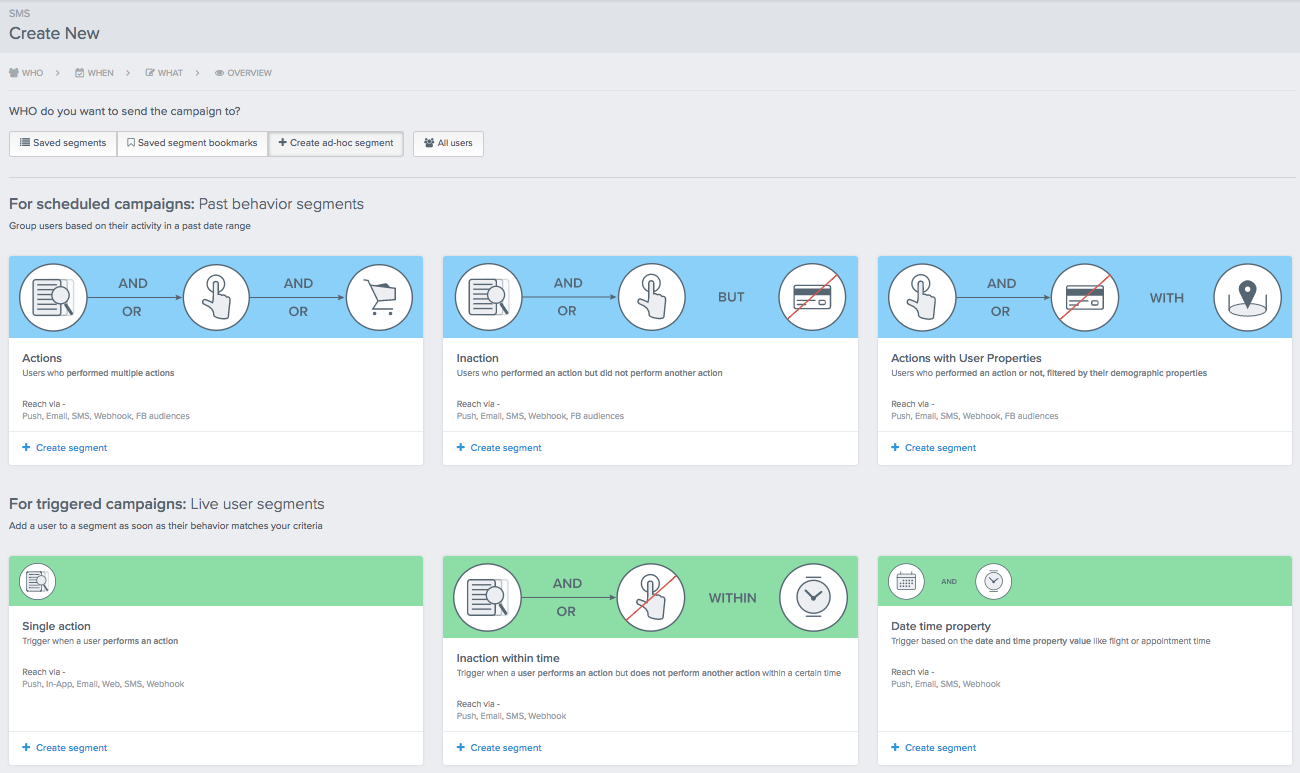Screen dimensions: 1300x773
Task: Select the location pin icon in Actions with User Properties
Action: pyautogui.click(x=1247, y=297)
